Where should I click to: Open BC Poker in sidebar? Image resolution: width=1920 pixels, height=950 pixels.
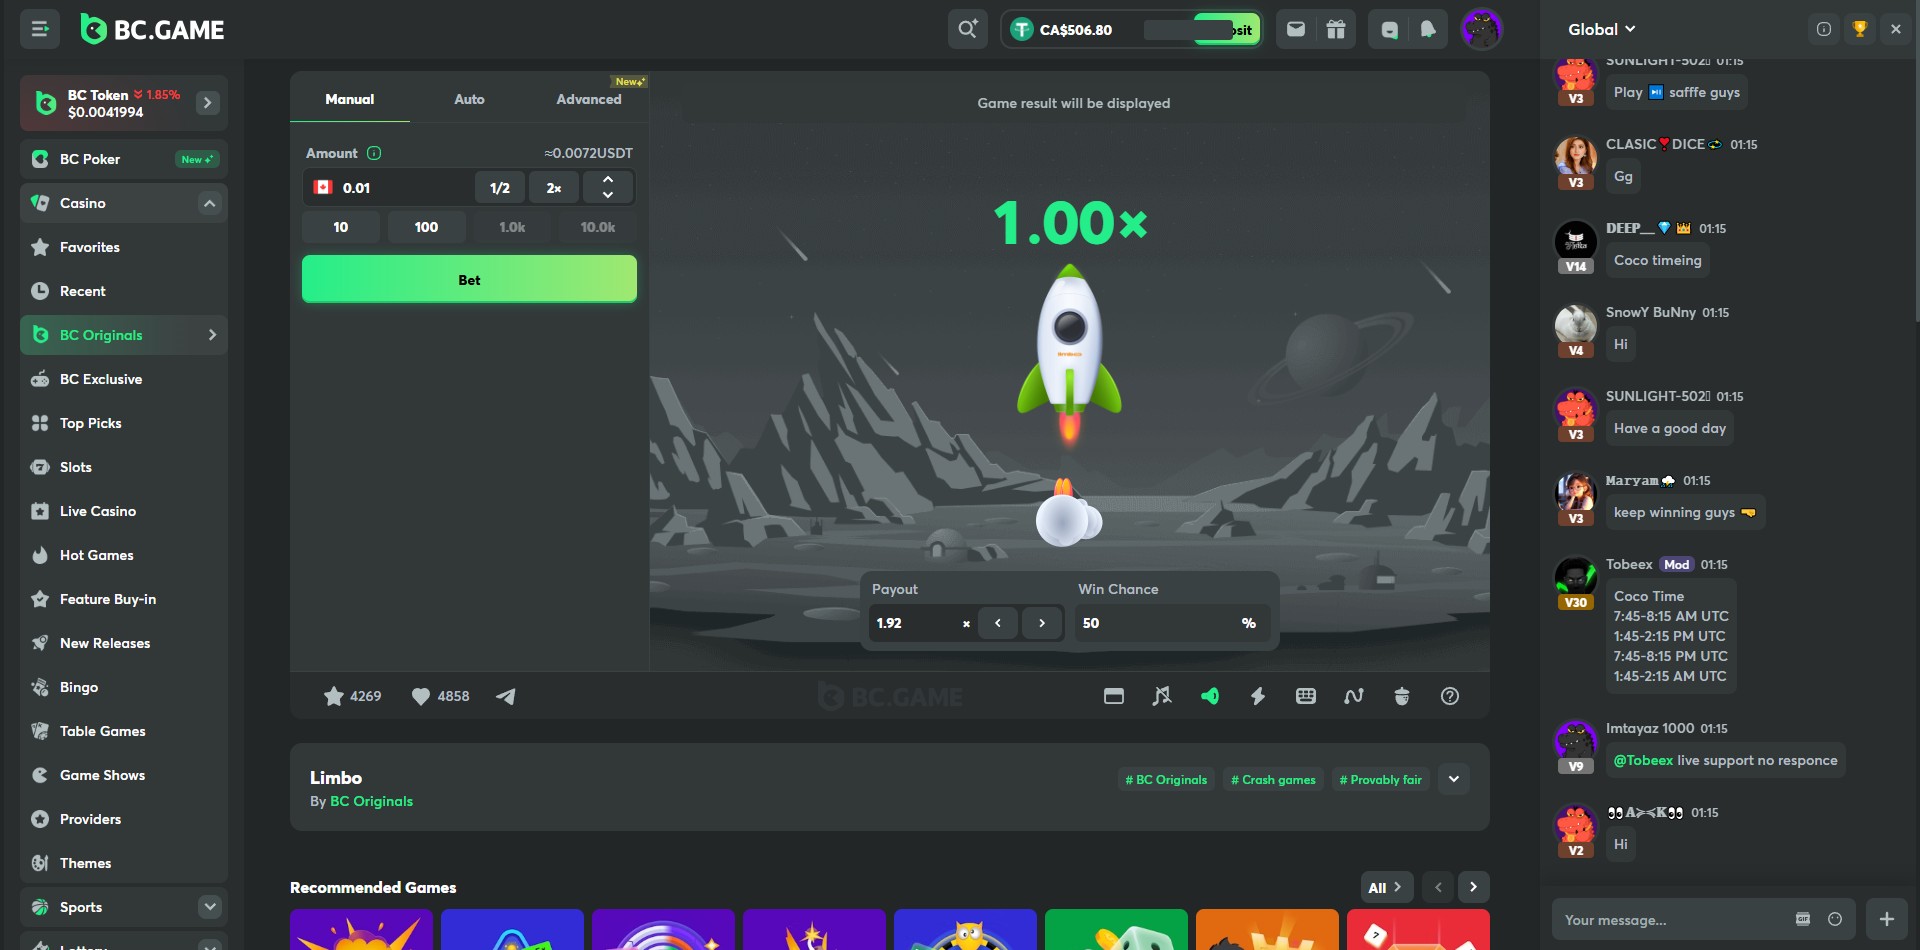pos(124,159)
